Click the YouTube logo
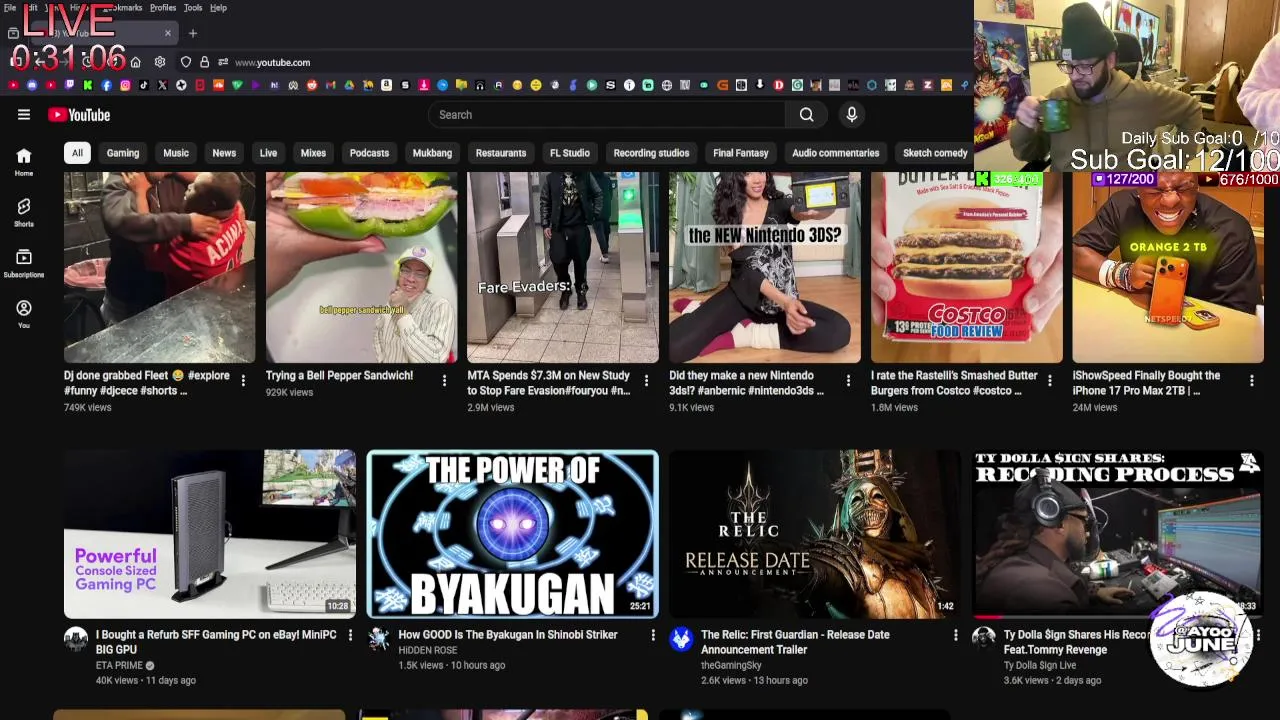 coord(79,115)
